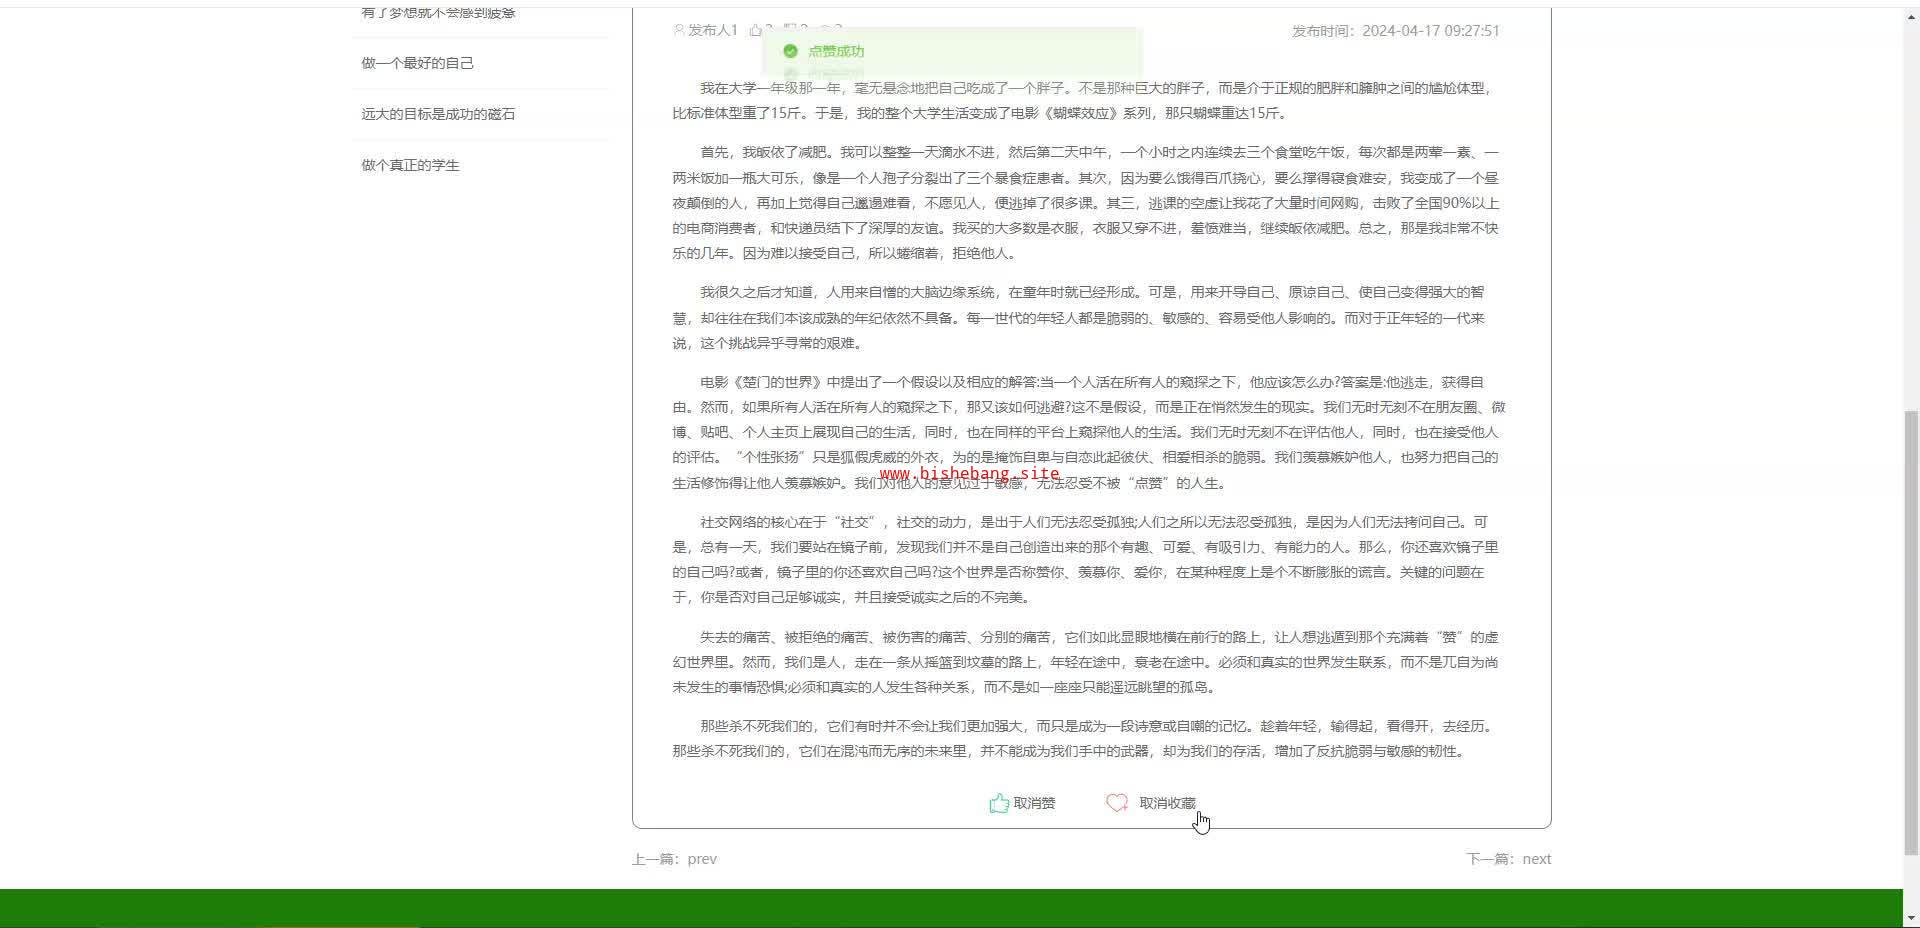
Task: Toggle the 取消收藏 text label to unfavorite
Action: 1167,803
